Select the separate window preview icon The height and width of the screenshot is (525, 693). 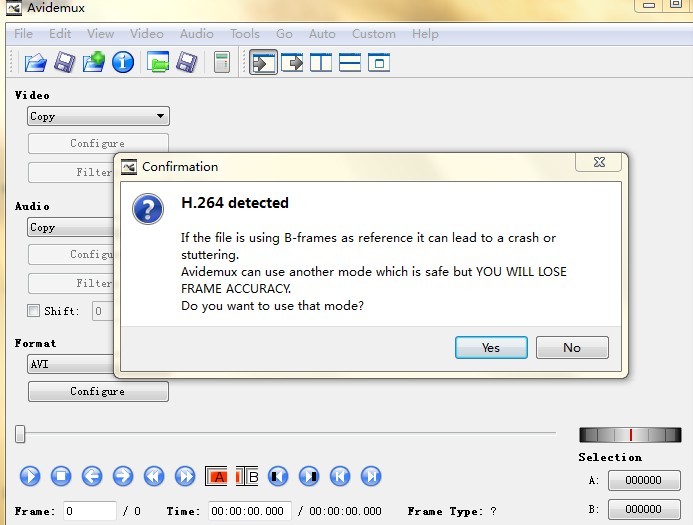click(x=379, y=62)
